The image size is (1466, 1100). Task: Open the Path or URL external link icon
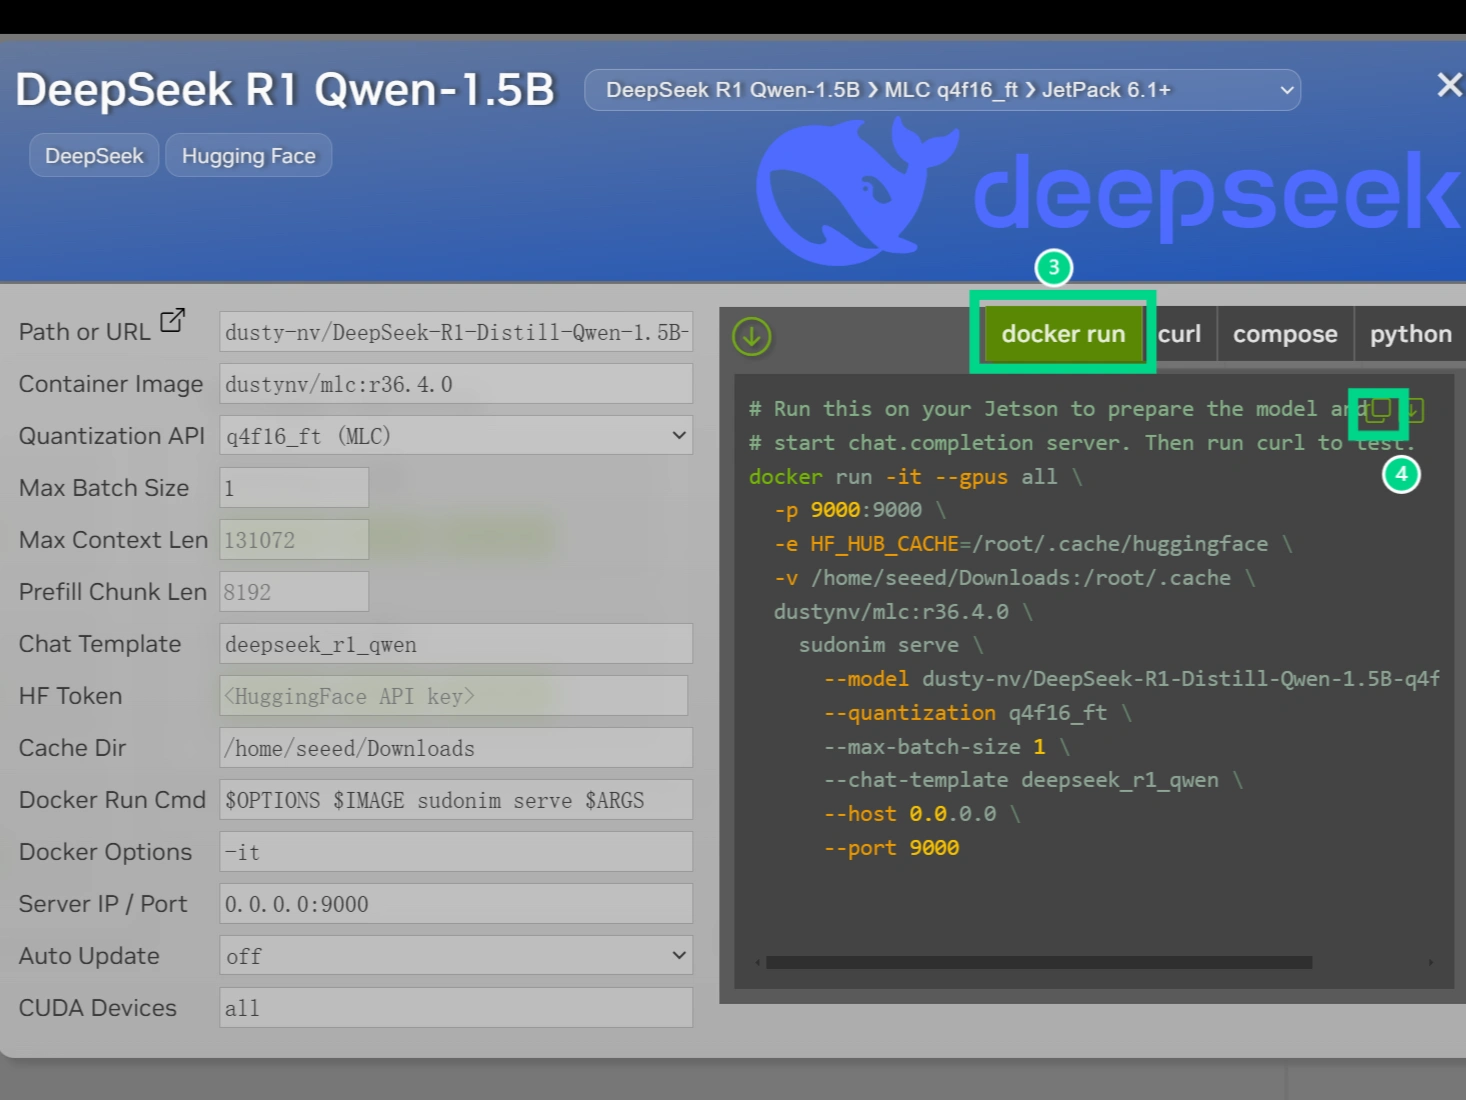point(172,318)
